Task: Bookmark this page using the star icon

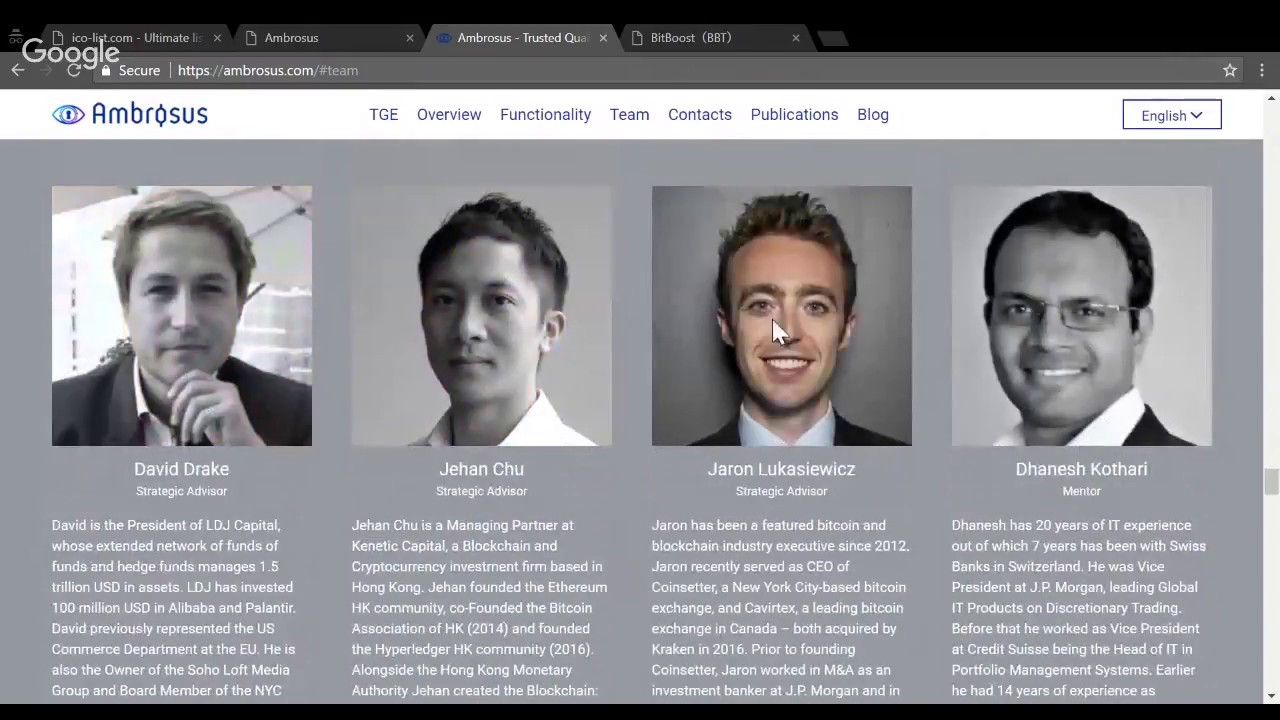Action: [1230, 70]
